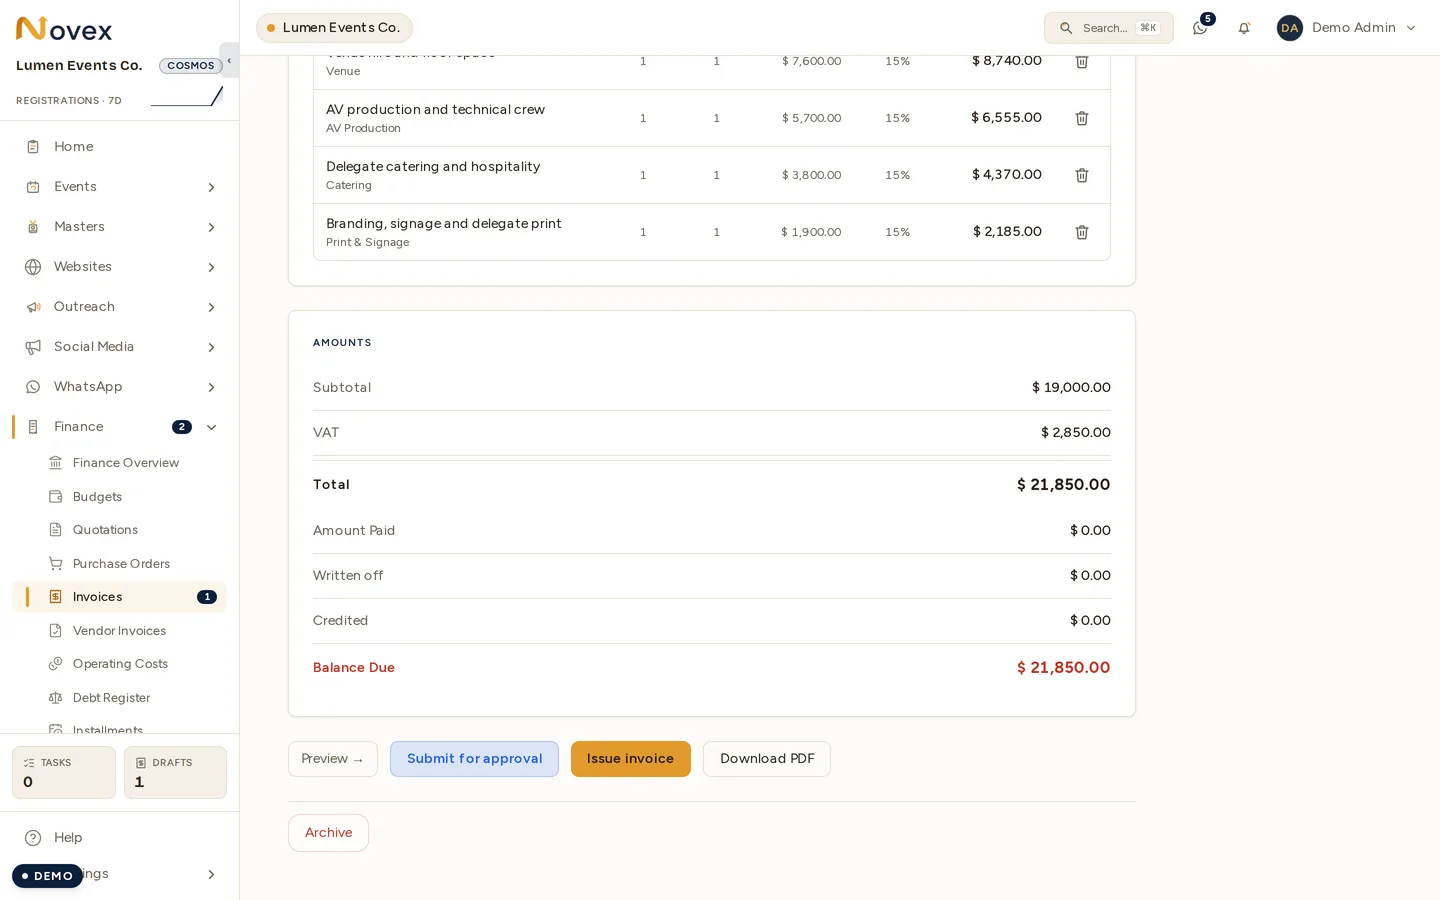The image size is (1440, 900).
Task: Archive this invoice
Action: click(328, 833)
